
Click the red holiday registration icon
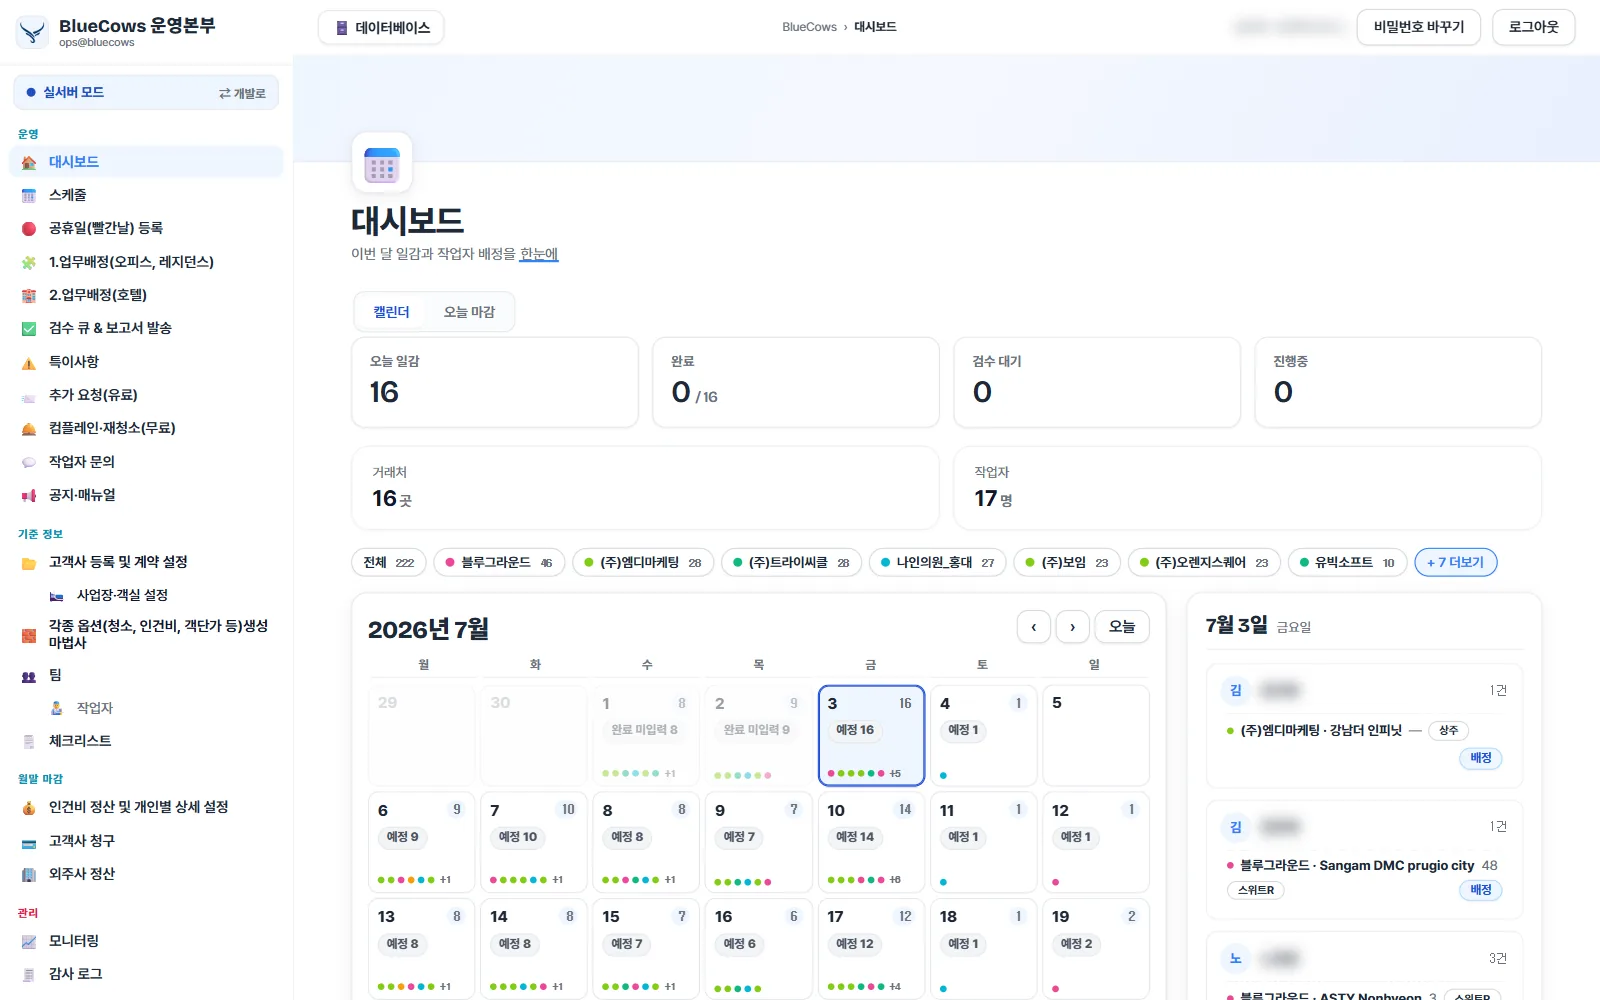pos(29,228)
